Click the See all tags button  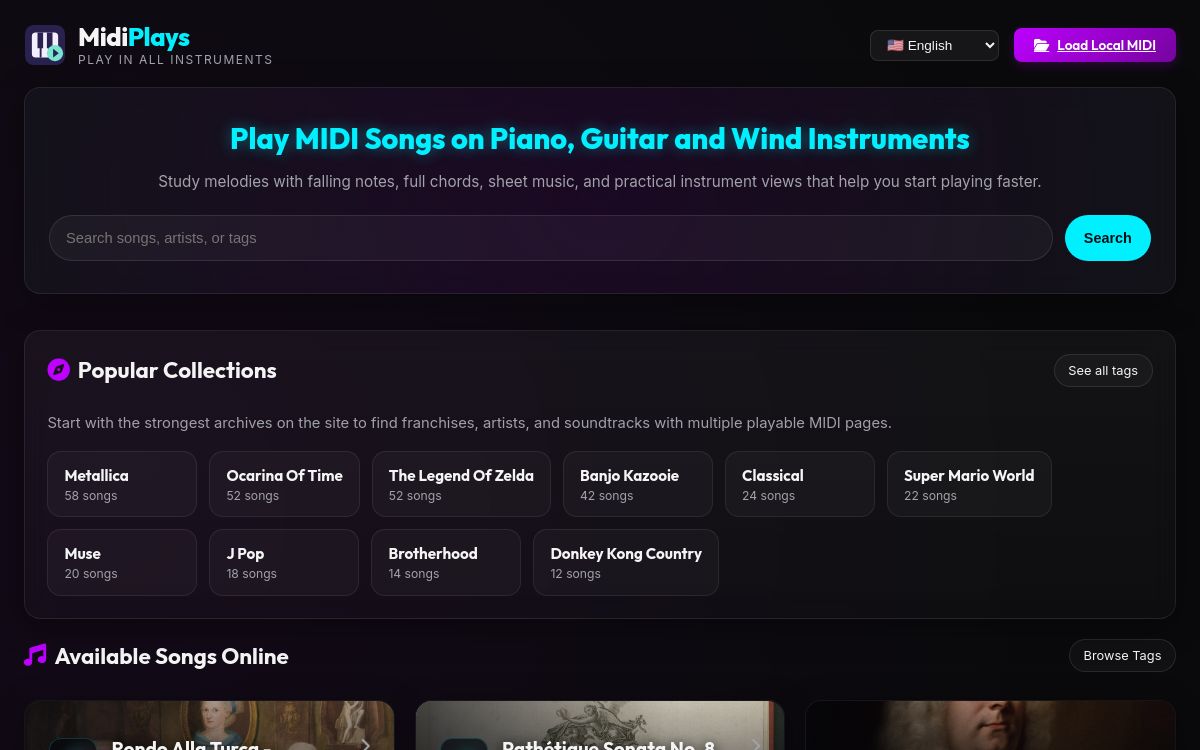pos(1103,370)
